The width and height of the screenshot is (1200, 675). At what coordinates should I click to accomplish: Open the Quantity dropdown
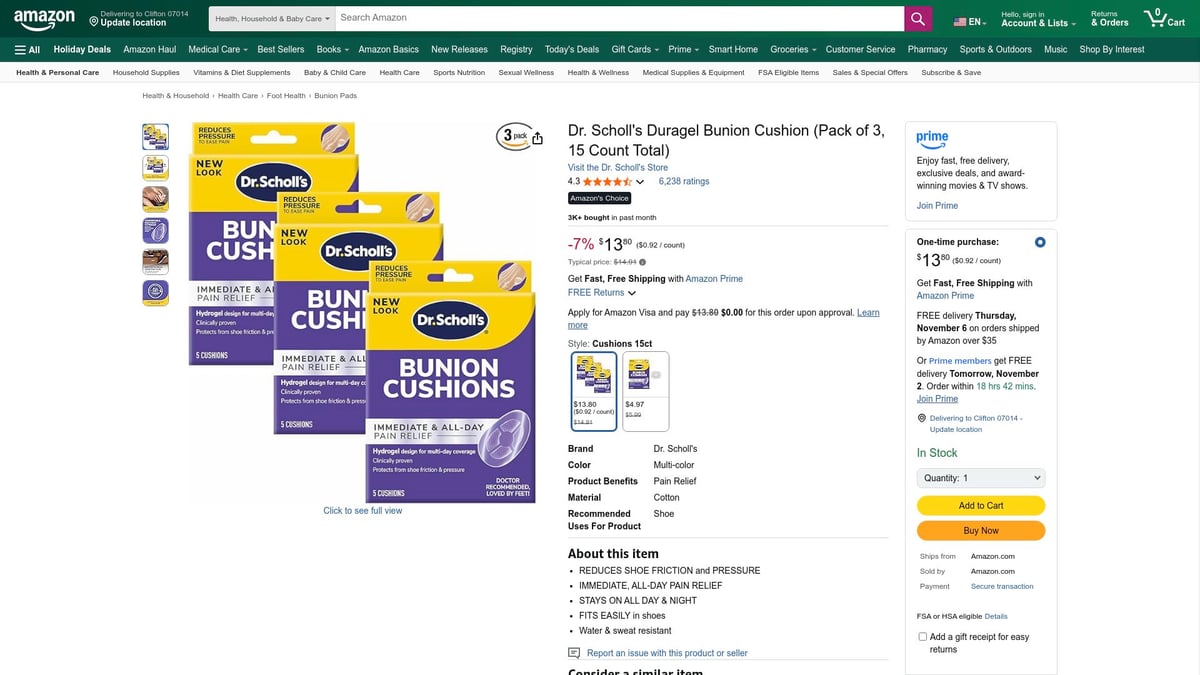click(979, 478)
